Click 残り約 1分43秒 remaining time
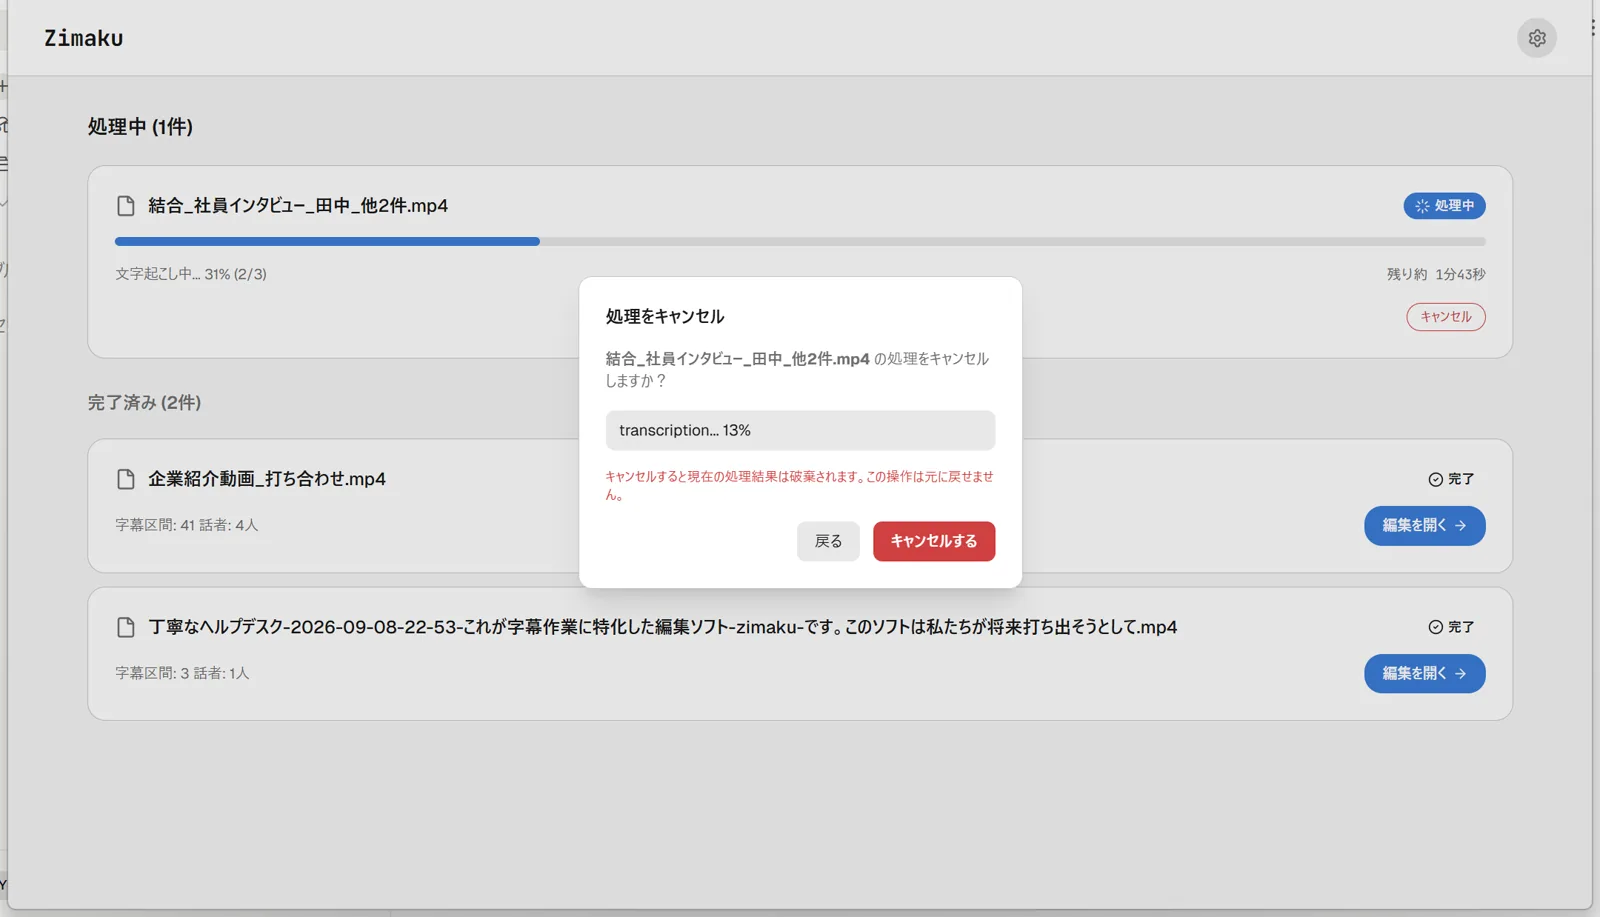 (1436, 274)
